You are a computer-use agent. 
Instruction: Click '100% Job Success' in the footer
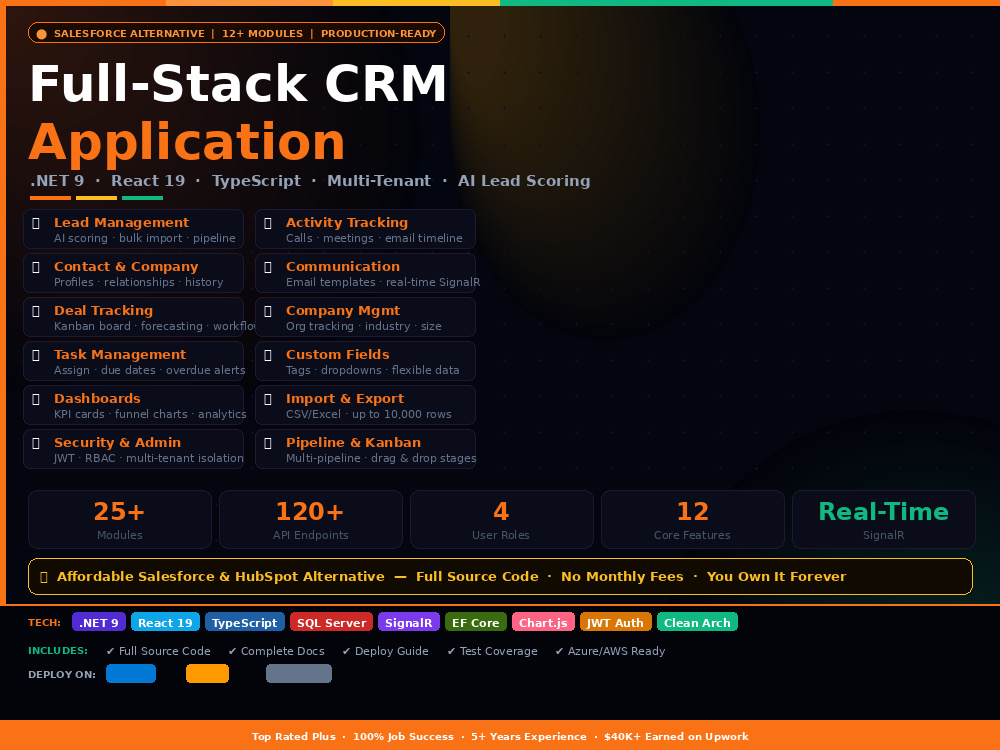point(403,737)
